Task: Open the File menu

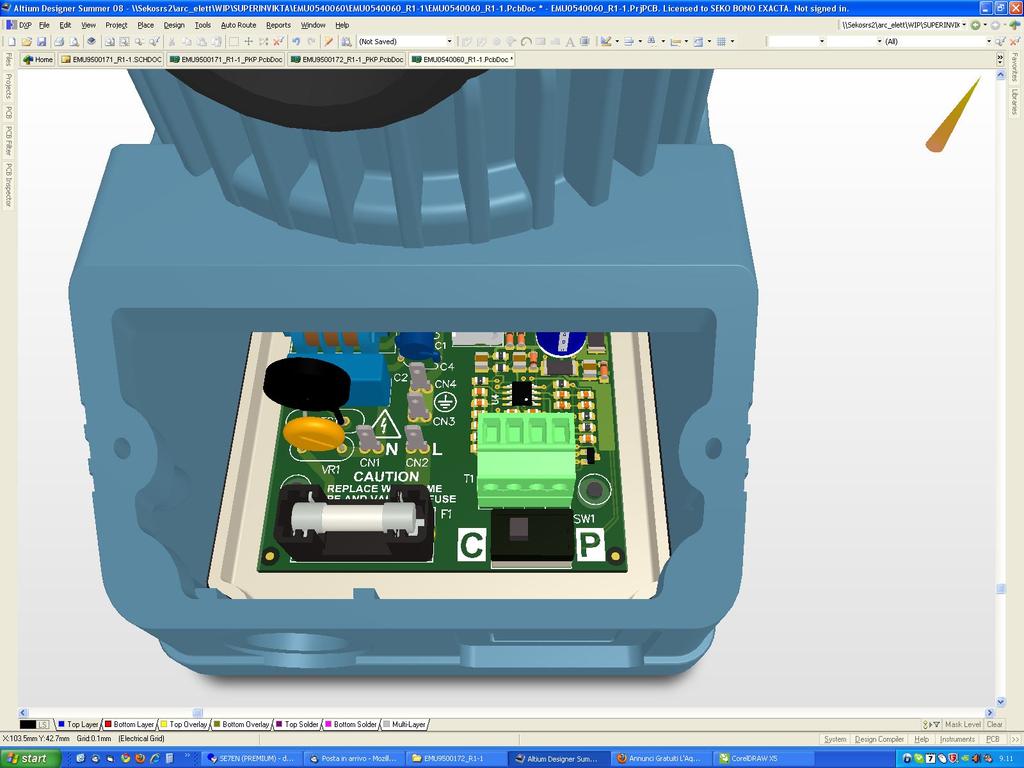Action: (x=44, y=25)
